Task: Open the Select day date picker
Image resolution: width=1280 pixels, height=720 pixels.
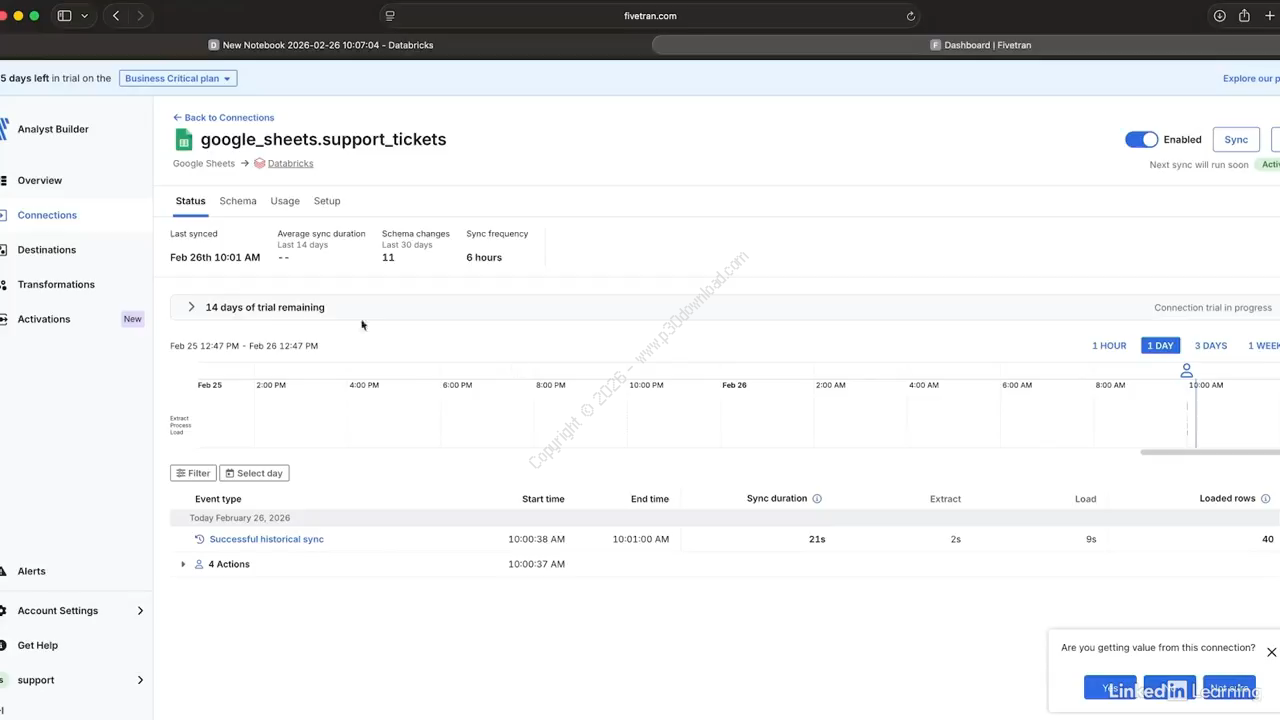Action: (254, 473)
